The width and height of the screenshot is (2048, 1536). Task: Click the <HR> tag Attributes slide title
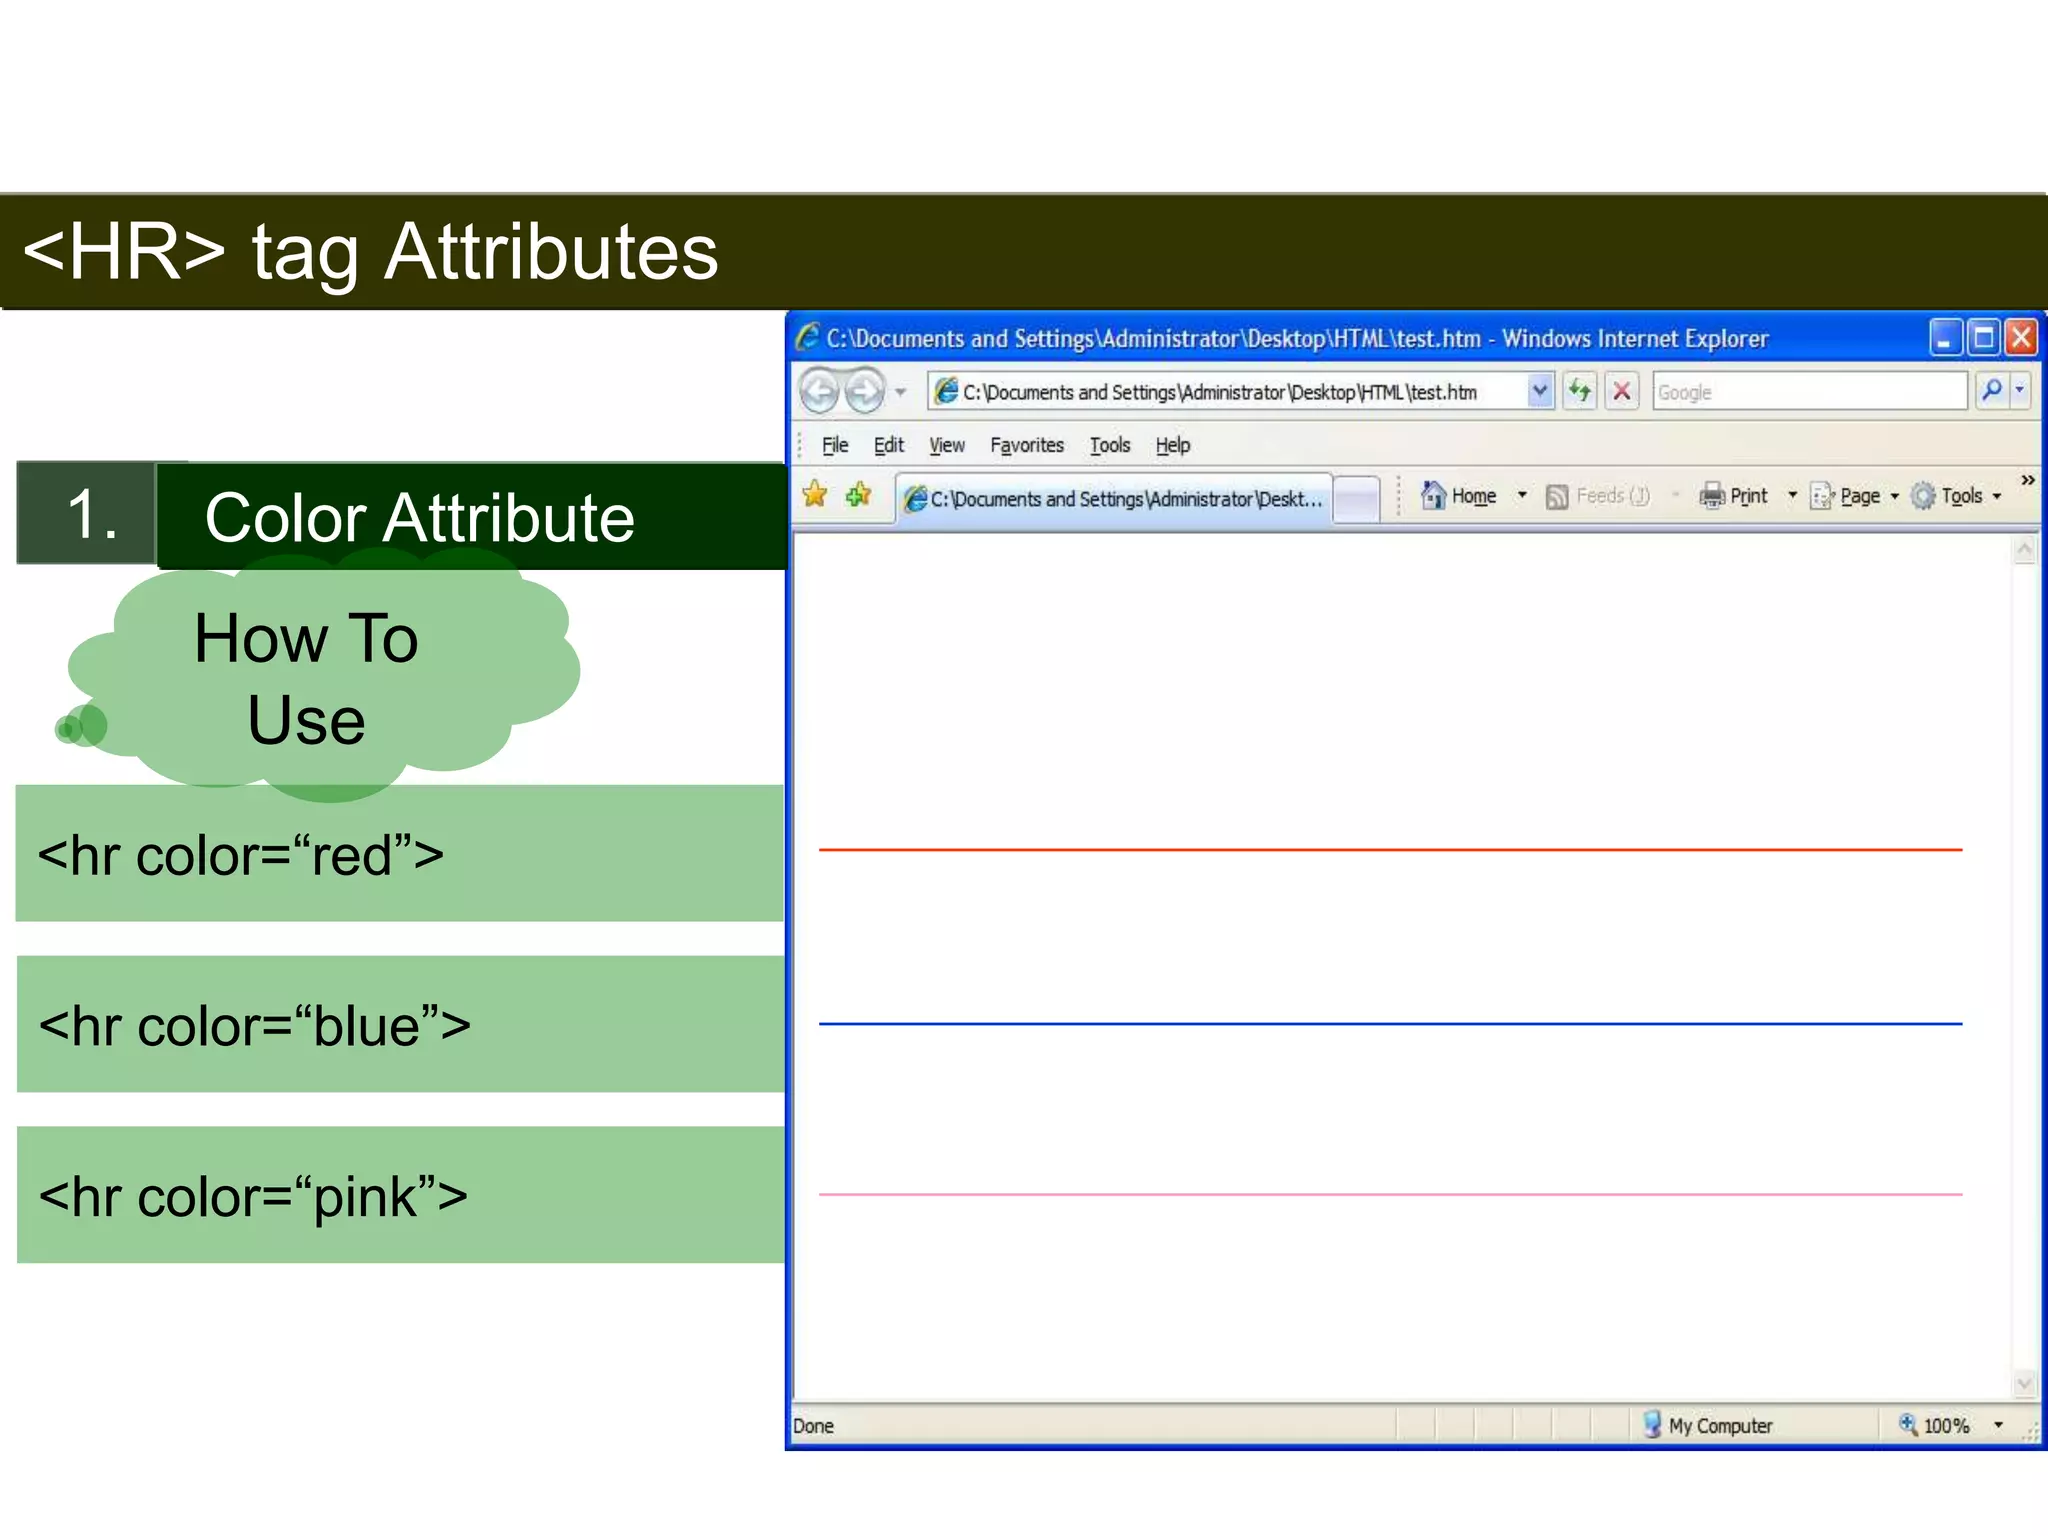click(370, 251)
